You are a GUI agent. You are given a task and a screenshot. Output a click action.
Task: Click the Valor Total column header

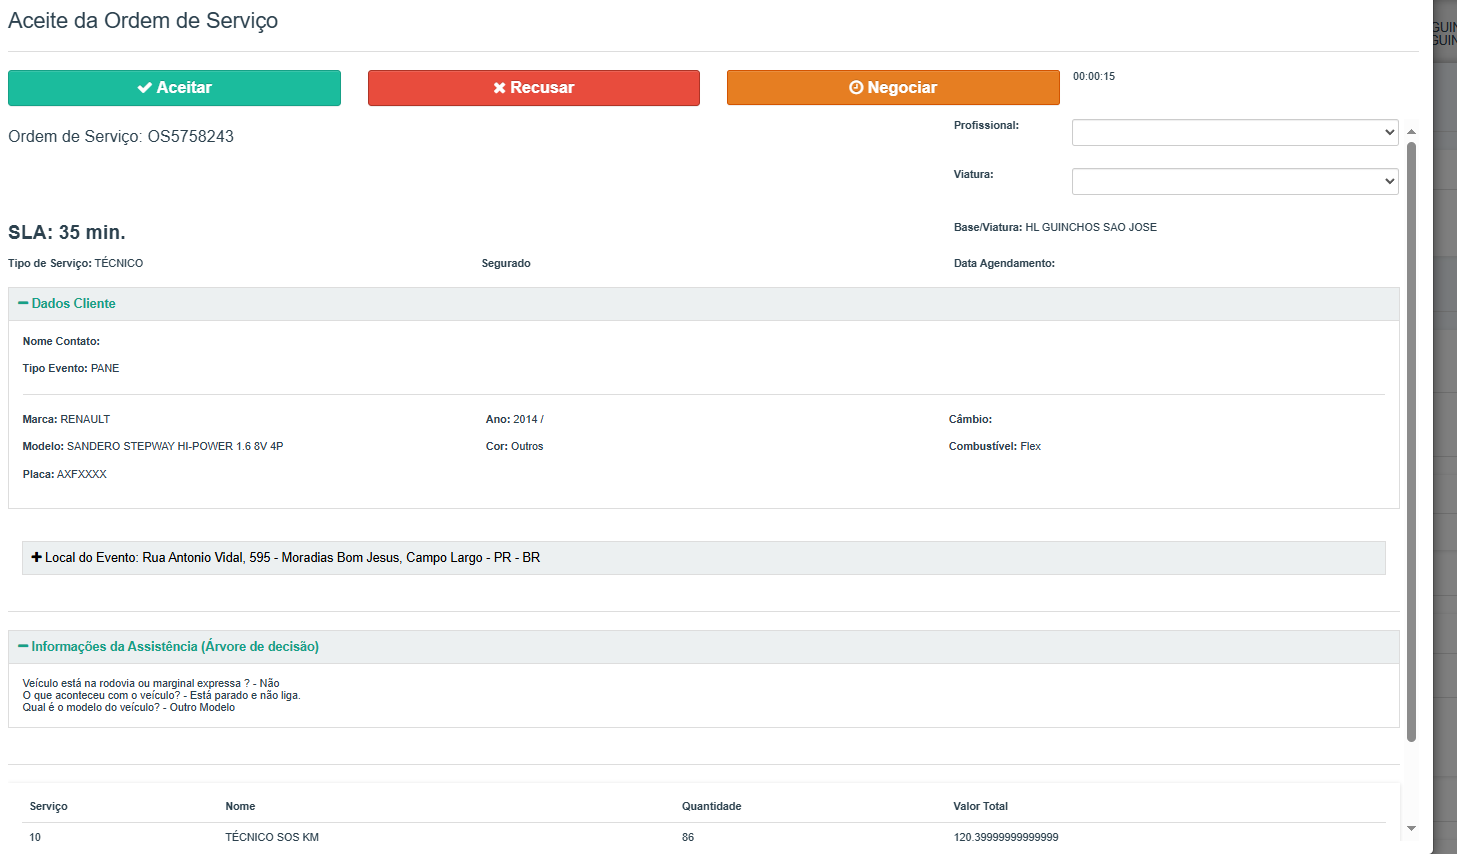tap(980, 806)
